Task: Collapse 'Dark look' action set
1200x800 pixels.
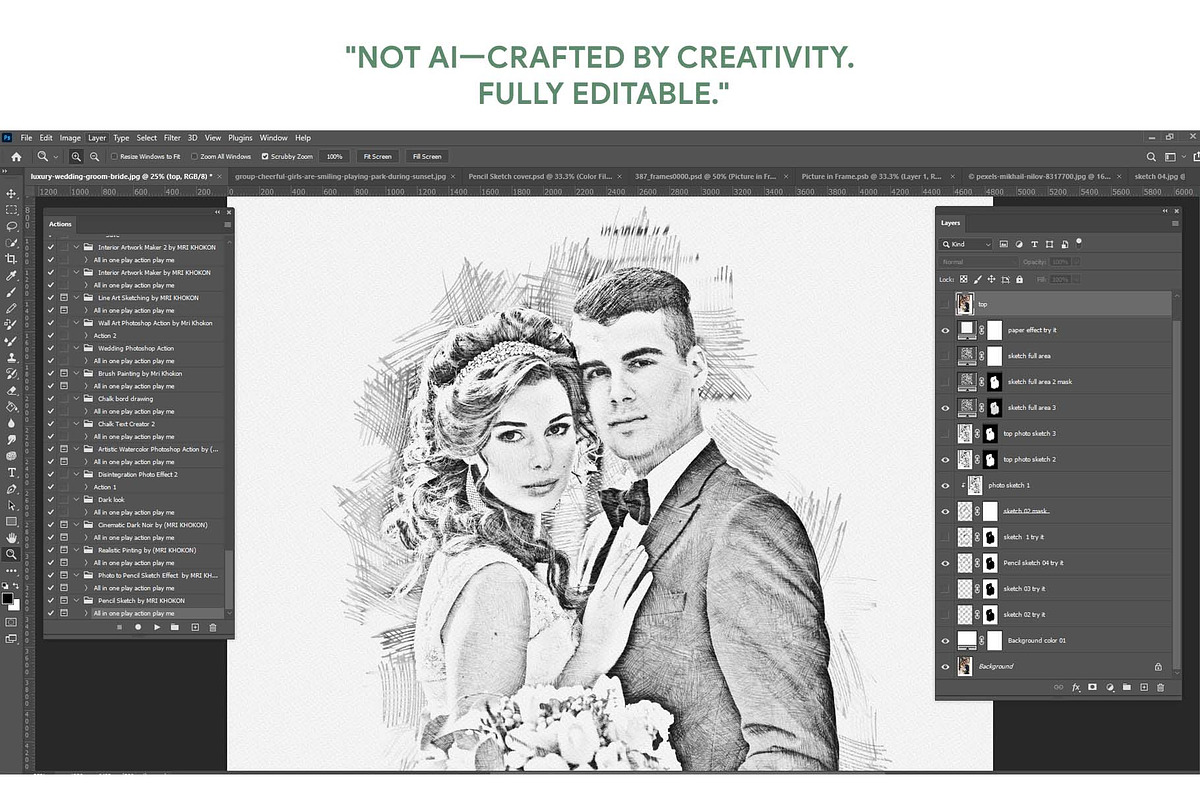Action: point(77,499)
